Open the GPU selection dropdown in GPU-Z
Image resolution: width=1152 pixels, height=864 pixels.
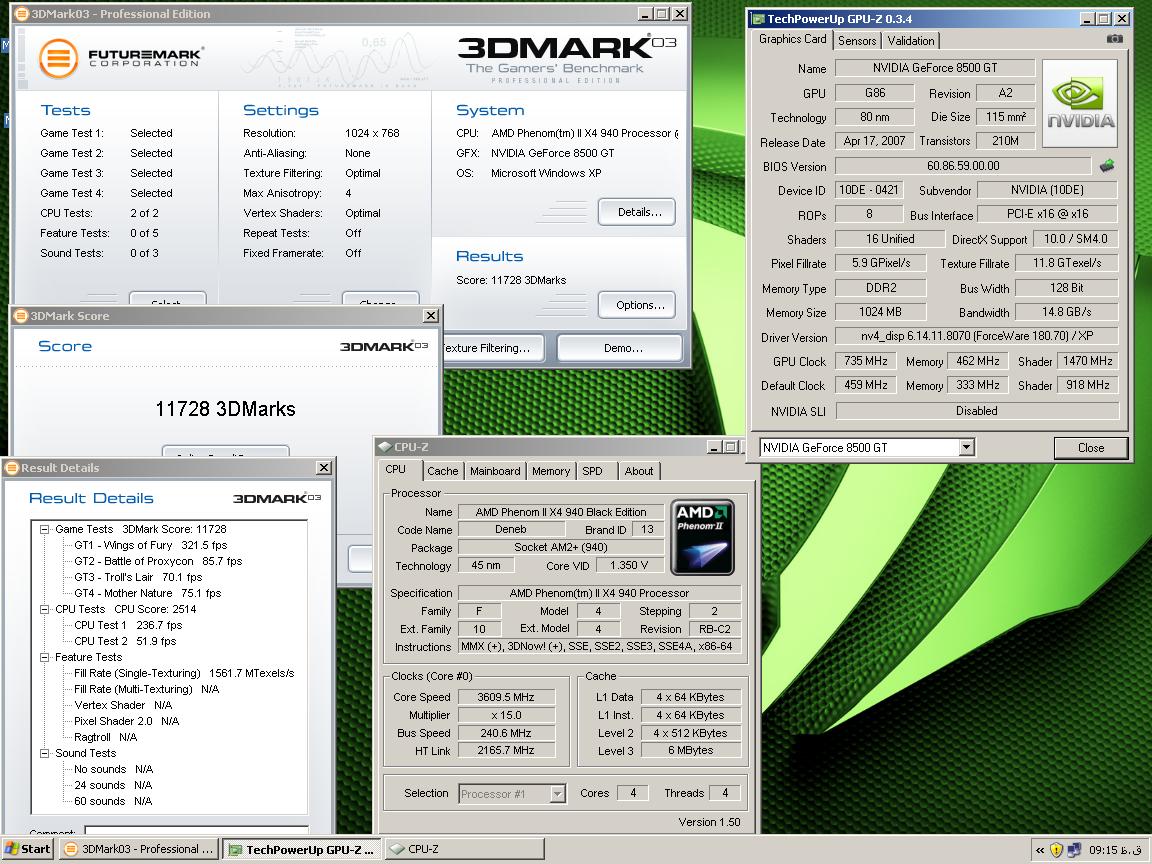(x=967, y=447)
